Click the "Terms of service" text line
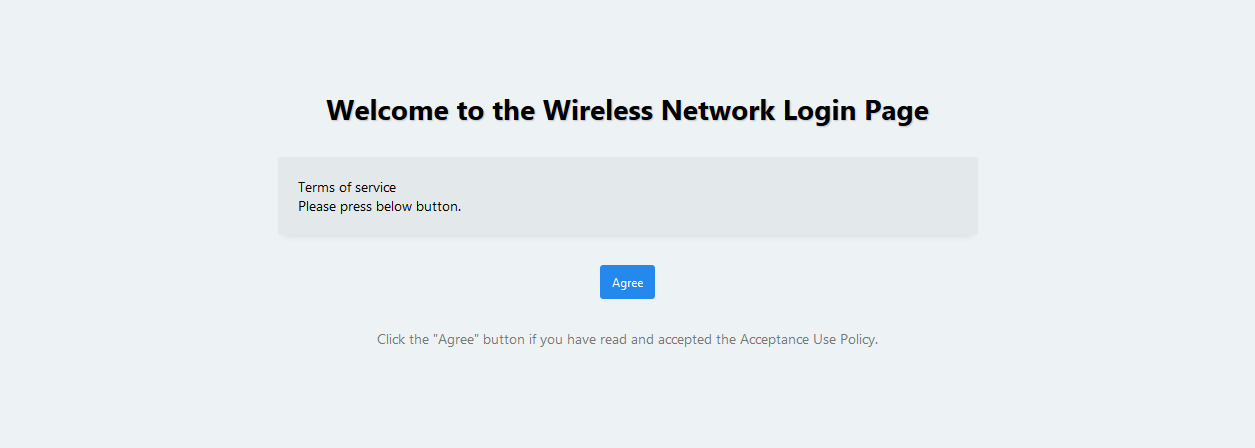Image resolution: width=1255 pixels, height=448 pixels. pos(346,187)
